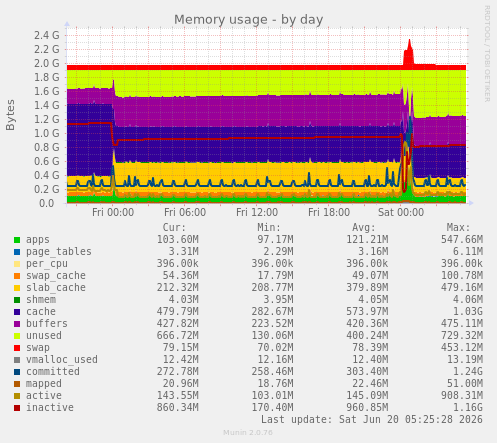Click the 'cache' legend label

point(41,312)
